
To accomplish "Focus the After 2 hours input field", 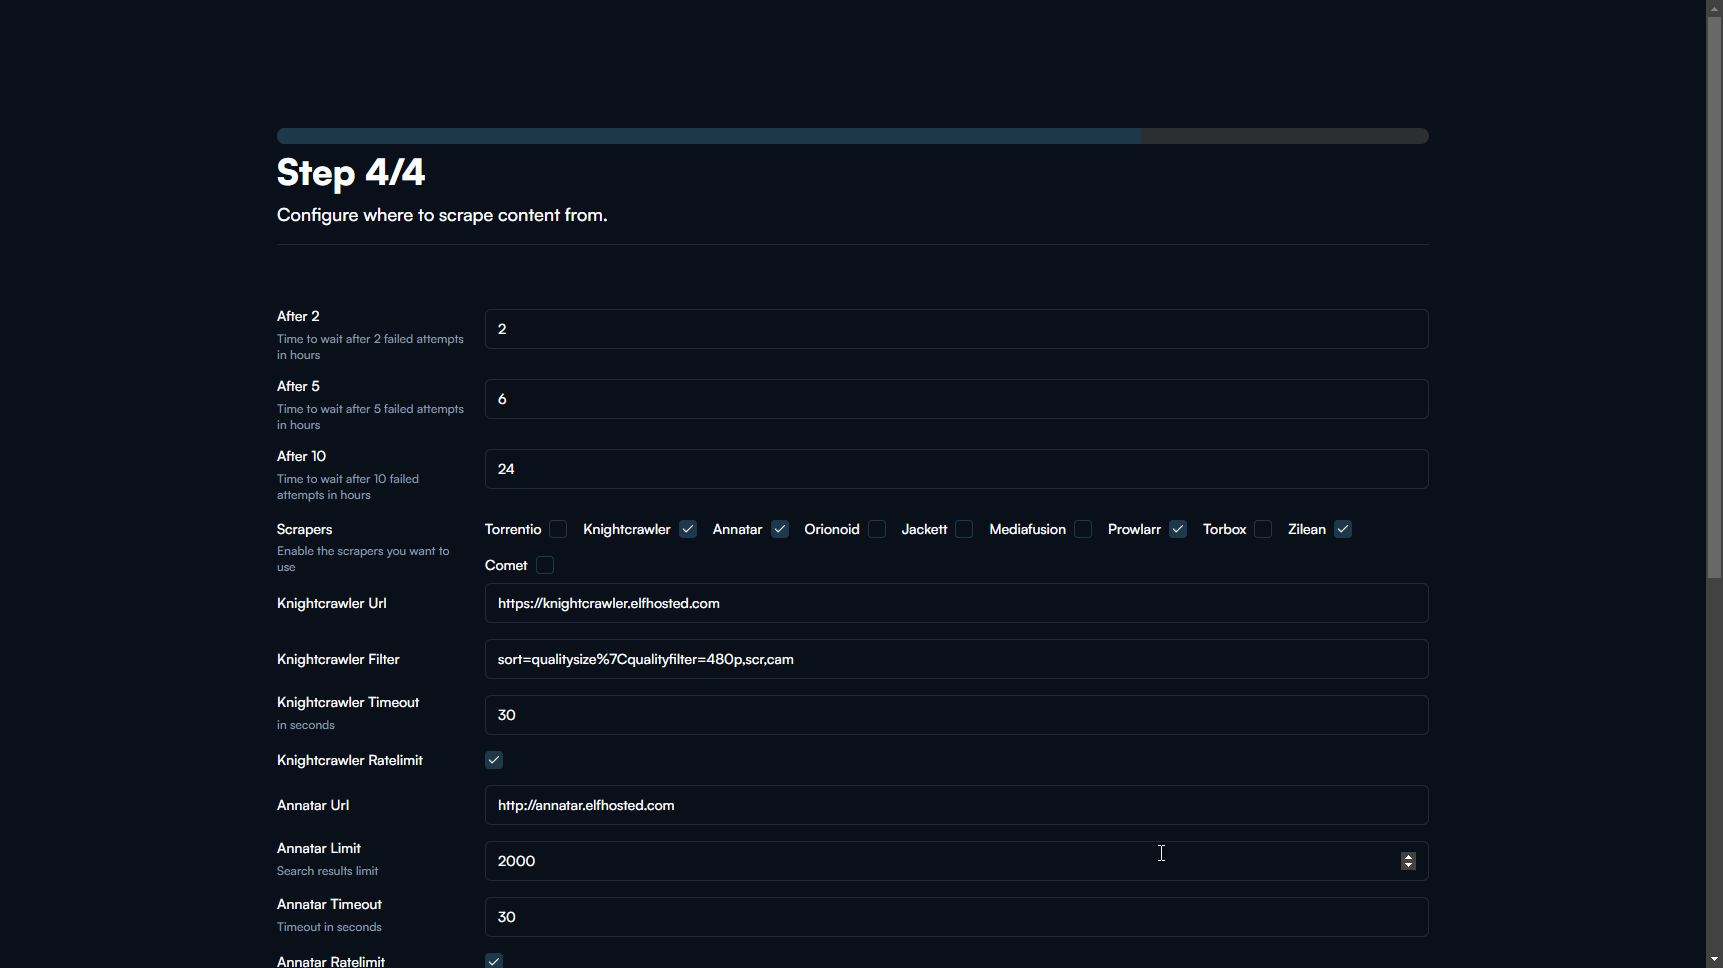I will pyautogui.click(x=956, y=329).
